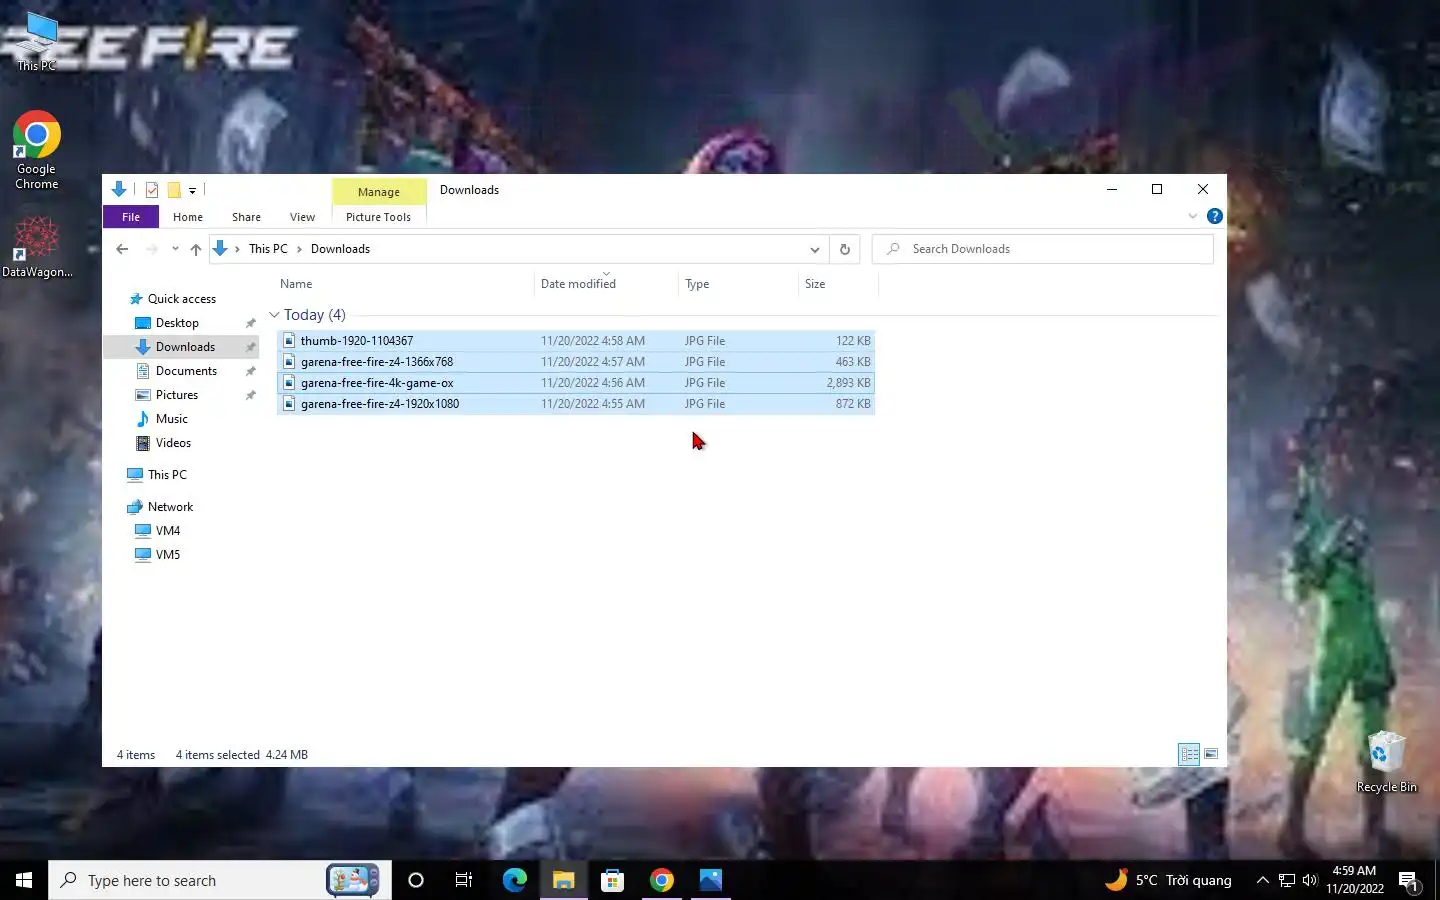This screenshot has height=900, width=1440.
Task: Switch to the Share ribbon tab
Action: [x=246, y=217]
